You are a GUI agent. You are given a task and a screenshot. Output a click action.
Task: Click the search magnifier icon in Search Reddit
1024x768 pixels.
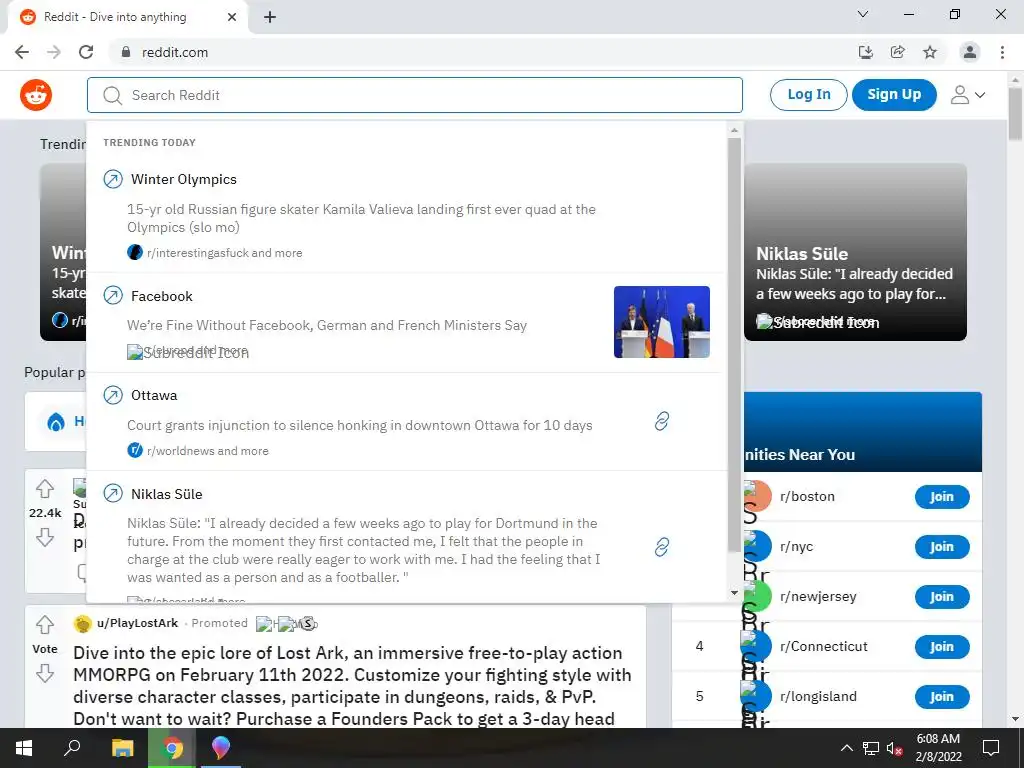click(112, 95)
